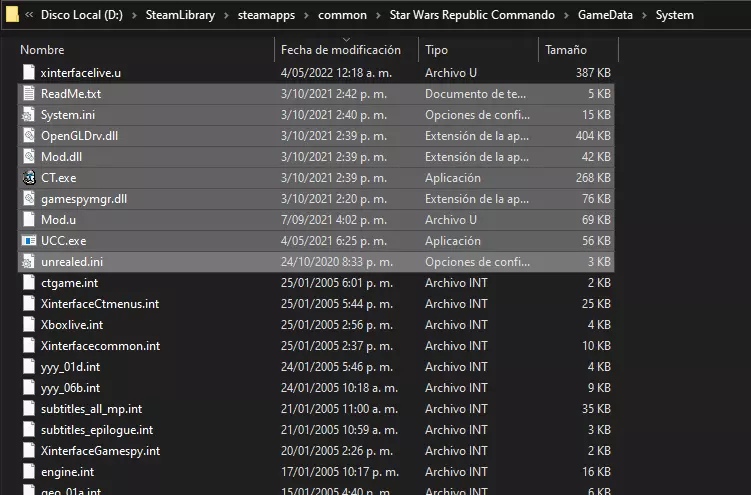The width and height of the screenshot is (751, 495).
Task: Click the CT.exe application icon
Action: point(29,178)
